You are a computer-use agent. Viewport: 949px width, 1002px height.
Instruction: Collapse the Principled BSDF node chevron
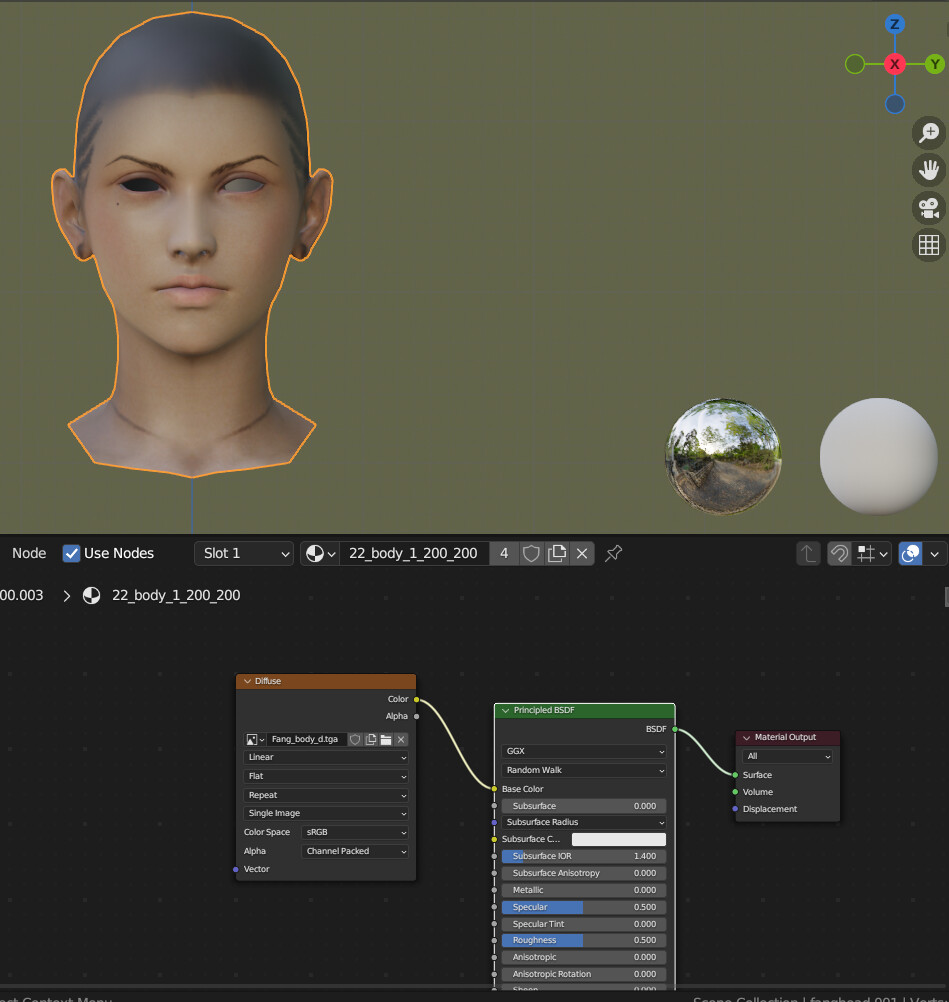click(505, 711)
